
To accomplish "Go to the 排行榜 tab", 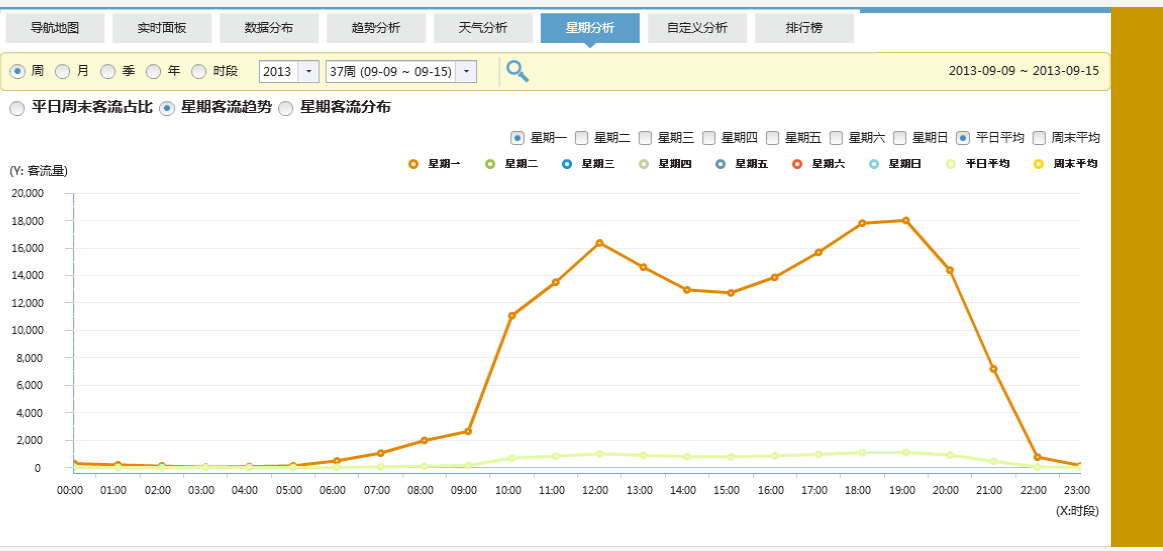I will [x=804, y=29].
